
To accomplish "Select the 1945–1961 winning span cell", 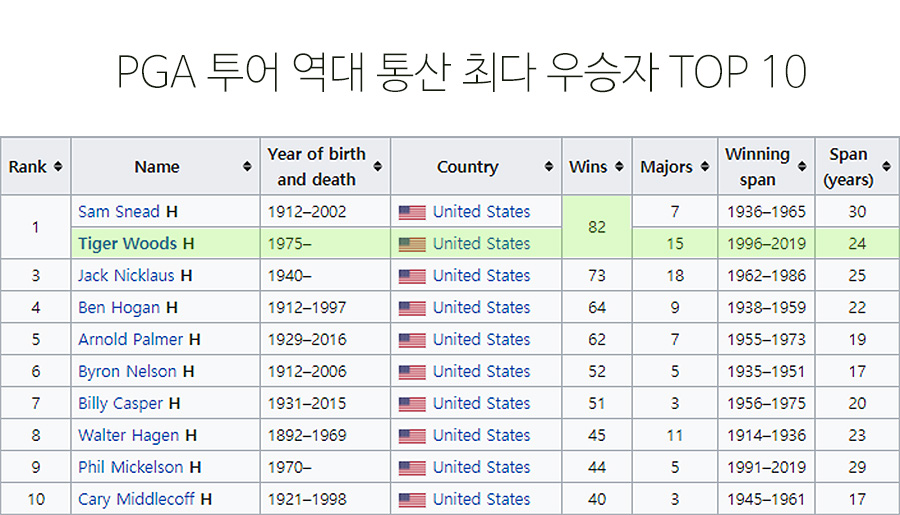I will tap(766, 499).
